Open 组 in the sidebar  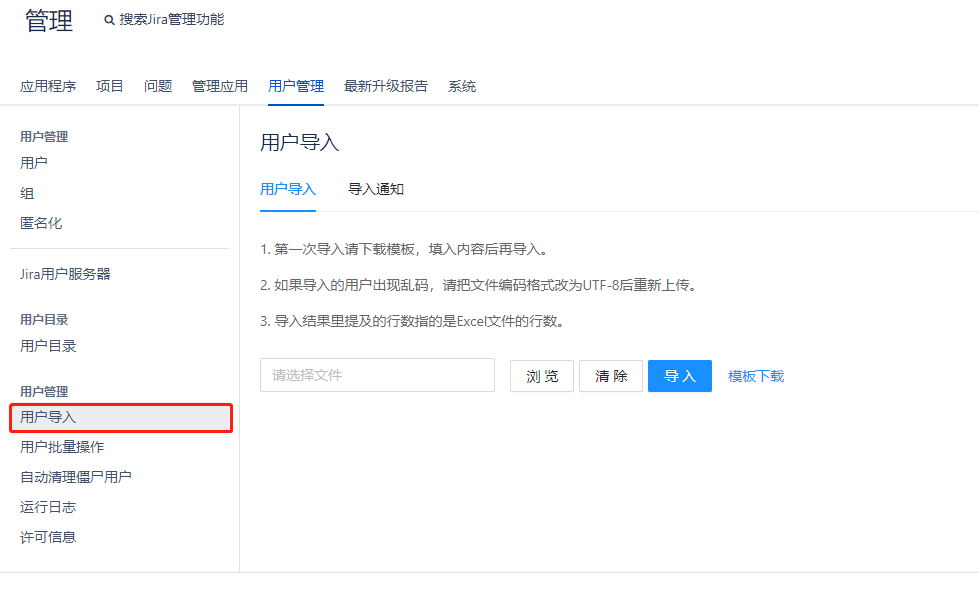(27, 193)
